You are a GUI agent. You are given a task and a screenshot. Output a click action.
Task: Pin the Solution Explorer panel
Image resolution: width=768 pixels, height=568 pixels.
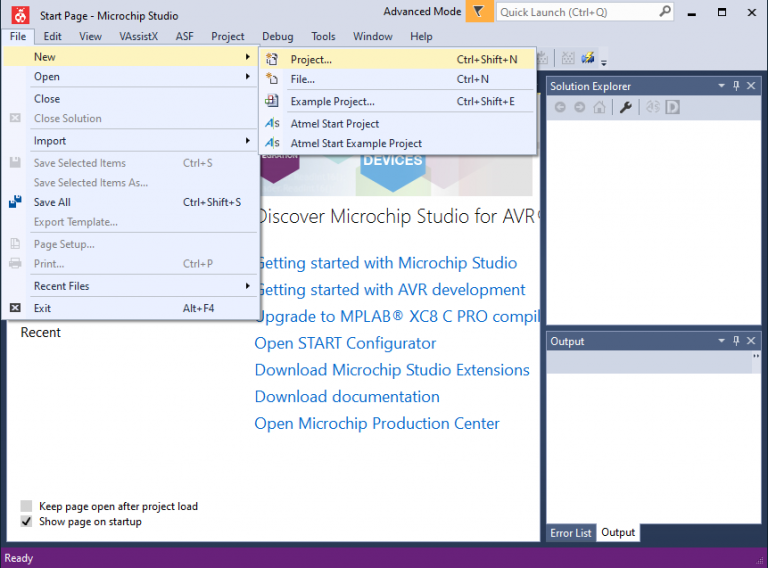pos(737,86)
